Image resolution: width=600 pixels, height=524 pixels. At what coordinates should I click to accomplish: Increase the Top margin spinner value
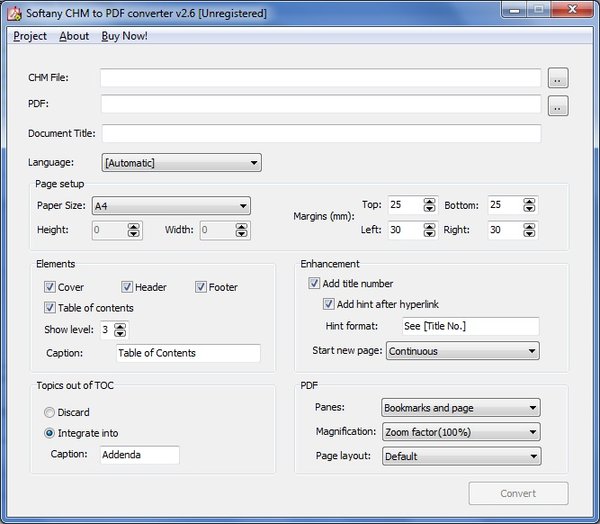[x=430, y=201]
